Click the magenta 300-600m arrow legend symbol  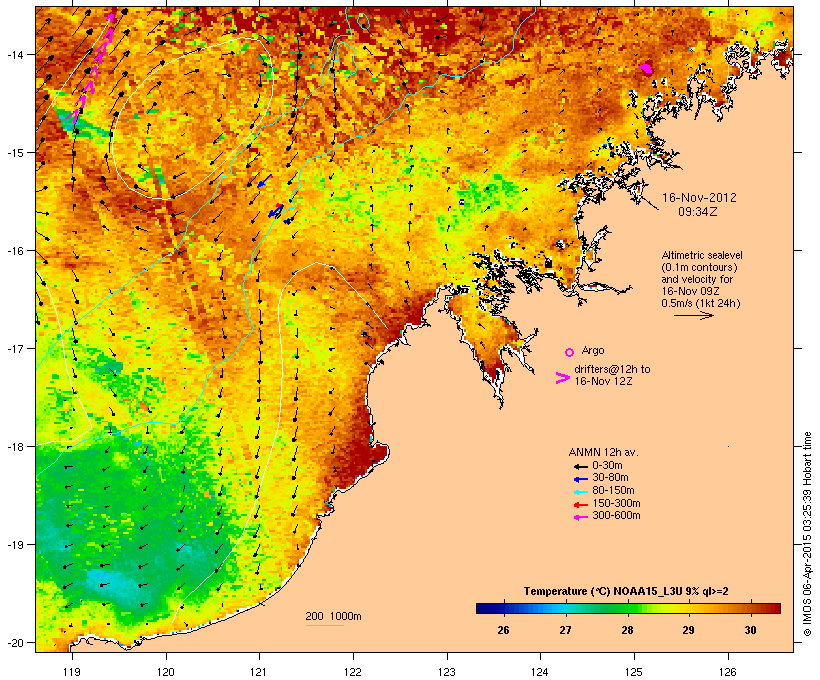[580, 517]
